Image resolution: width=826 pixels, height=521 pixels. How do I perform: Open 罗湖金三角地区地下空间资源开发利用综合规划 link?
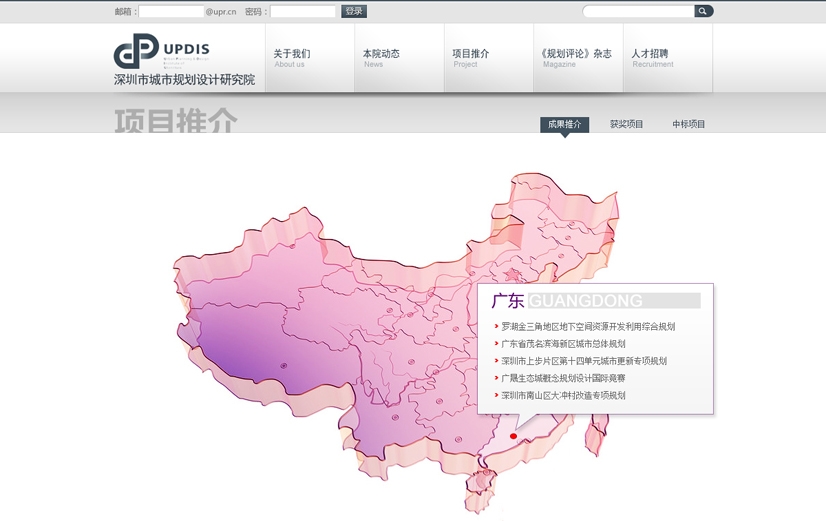pyautogui.click(x=588, y=327)
